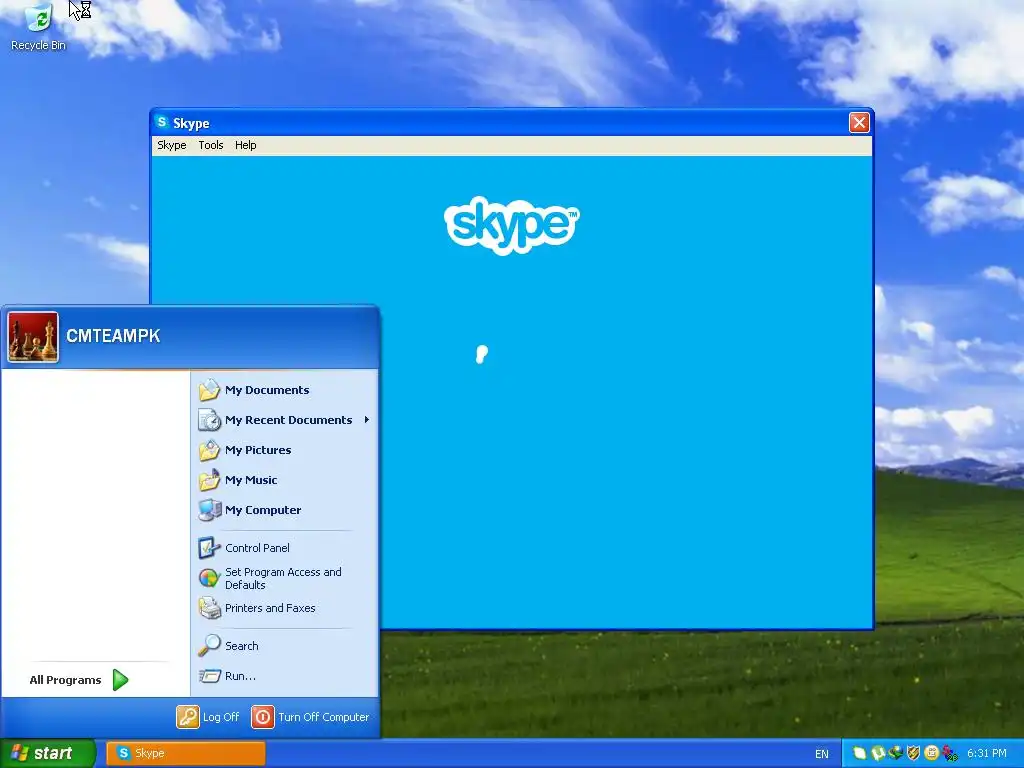Click the 6:31 PM system clock

987,754
